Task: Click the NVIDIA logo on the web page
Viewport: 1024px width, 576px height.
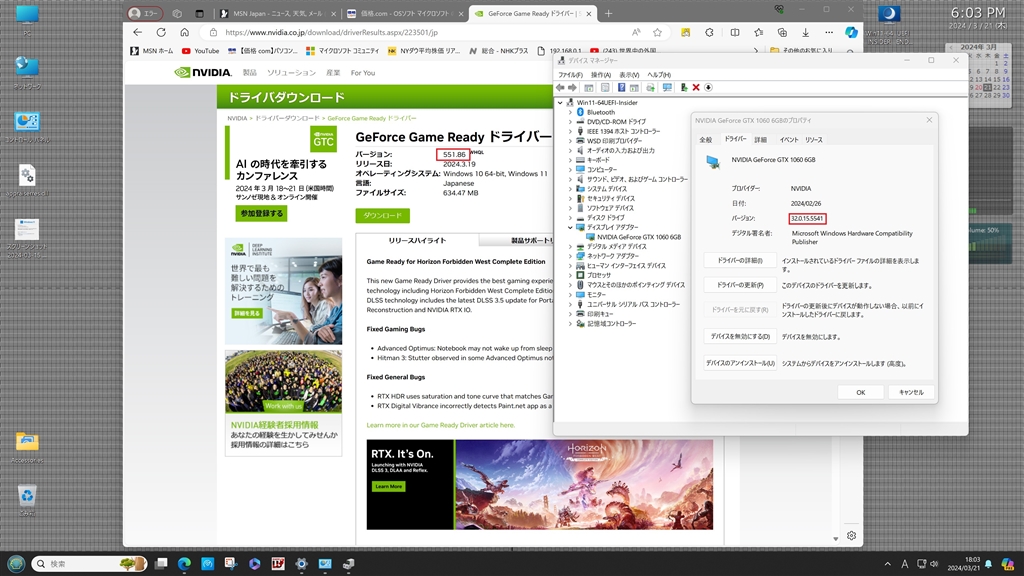Action: [x=203, y=72]
